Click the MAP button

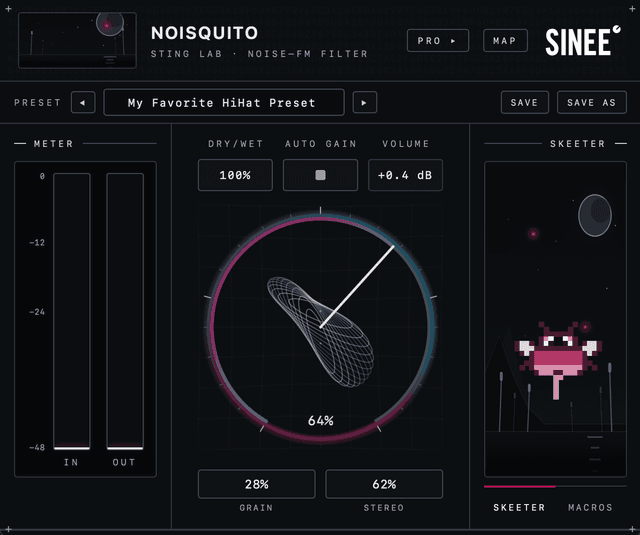(x=505, y=40)
